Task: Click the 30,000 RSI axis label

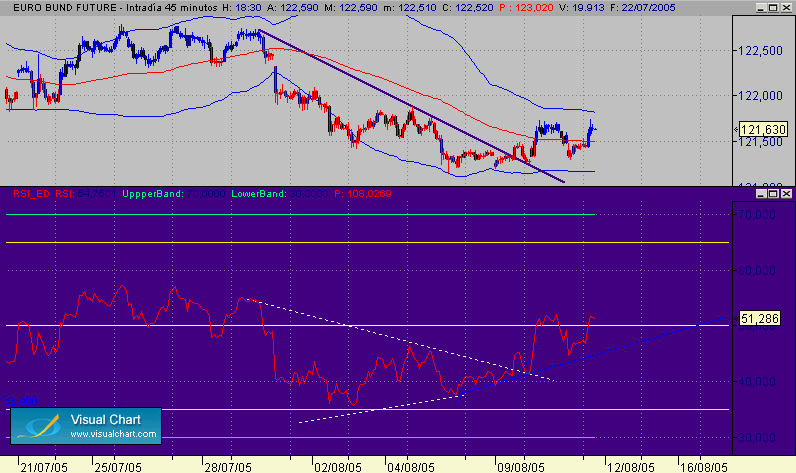Action: 756,437
